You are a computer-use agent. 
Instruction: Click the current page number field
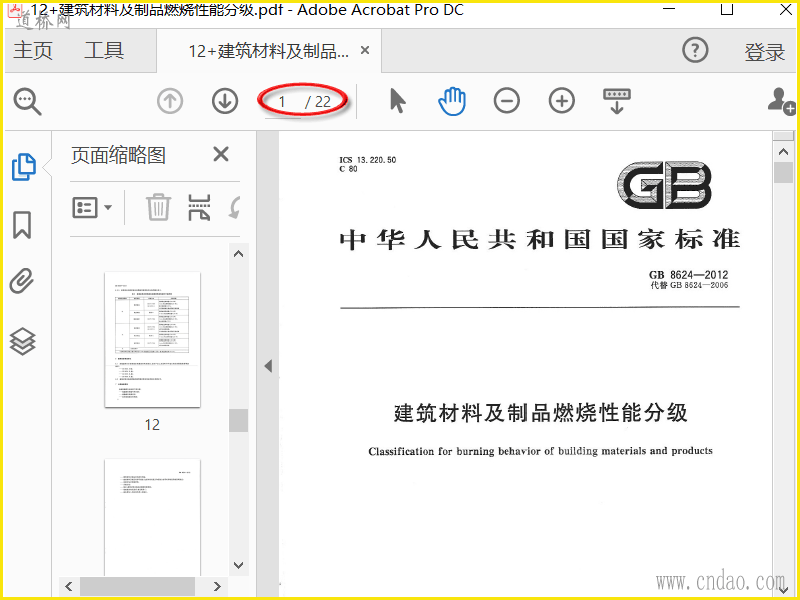click(282, 102)
